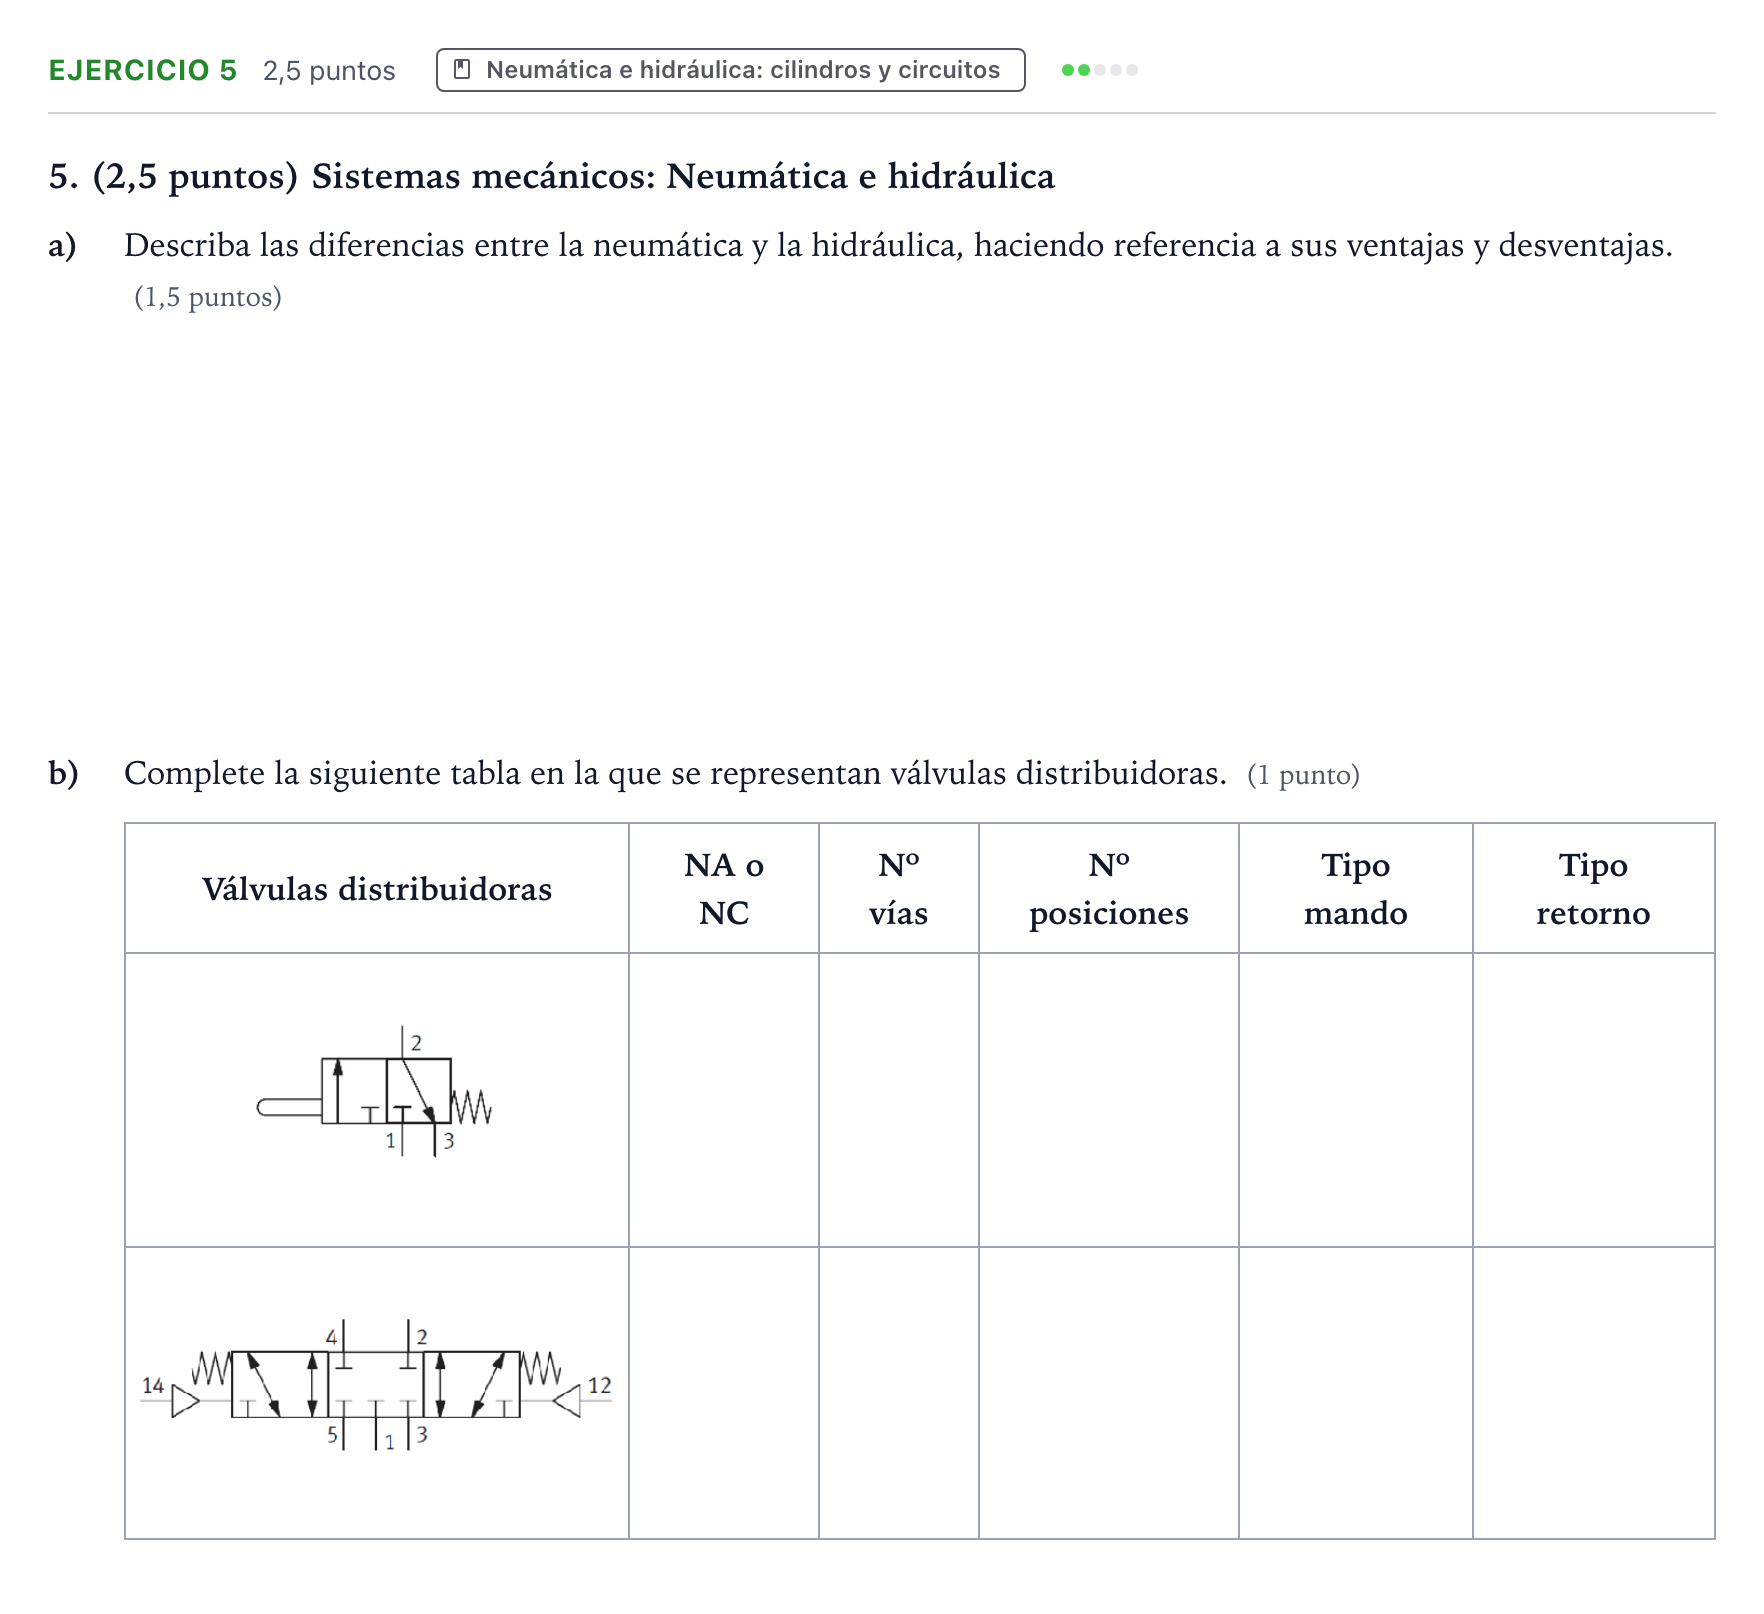This screenshot has width=1764, height=1614.
Task: Click the "Tipo retorno" column header
Action: (1594, 889)
